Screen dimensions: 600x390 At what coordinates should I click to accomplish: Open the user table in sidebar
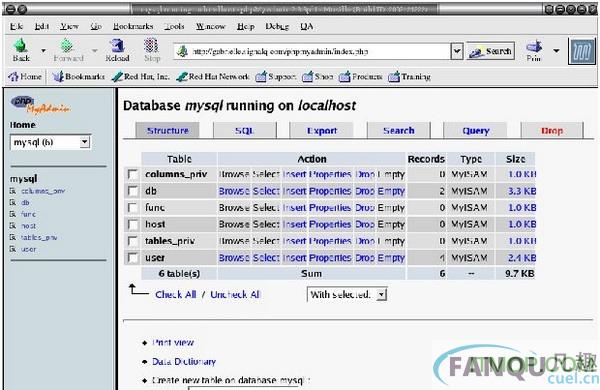(28, 249)
